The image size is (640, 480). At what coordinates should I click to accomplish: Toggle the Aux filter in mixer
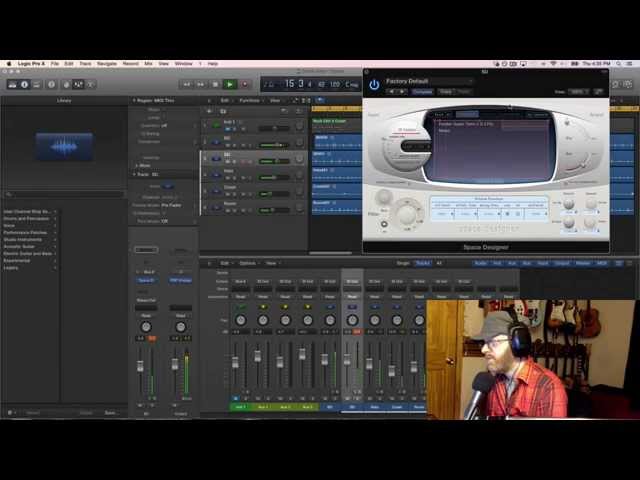(512, 263)
